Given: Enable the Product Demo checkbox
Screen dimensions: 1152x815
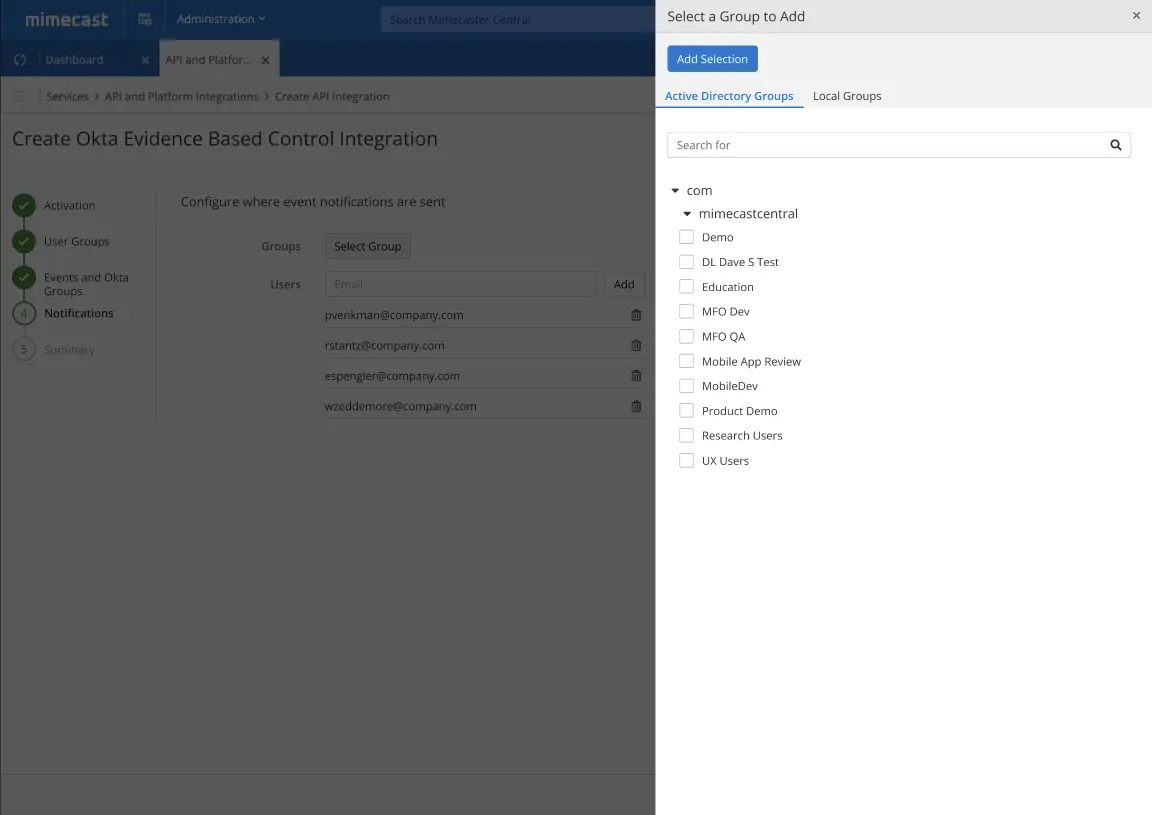Looking at the screenshot, I should [x=686, y=411].
